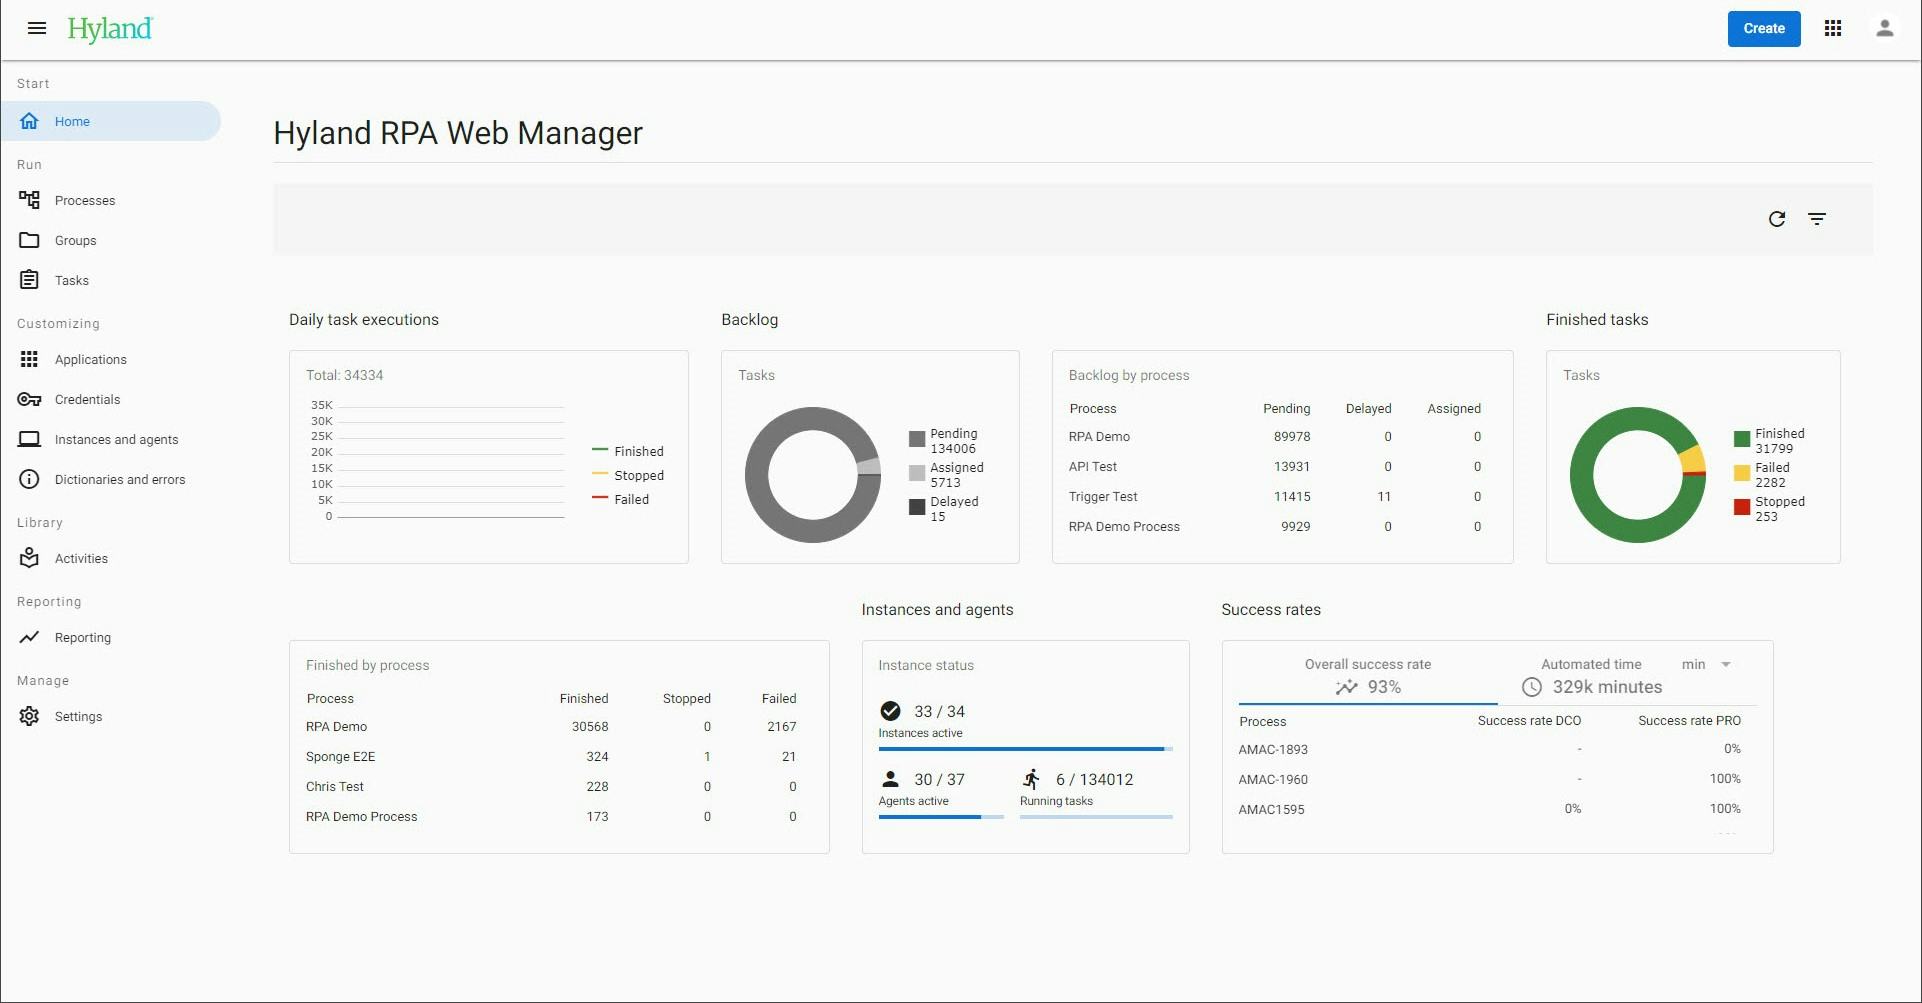
Task: Click the Settings gear icon
Action: point(29,716)
